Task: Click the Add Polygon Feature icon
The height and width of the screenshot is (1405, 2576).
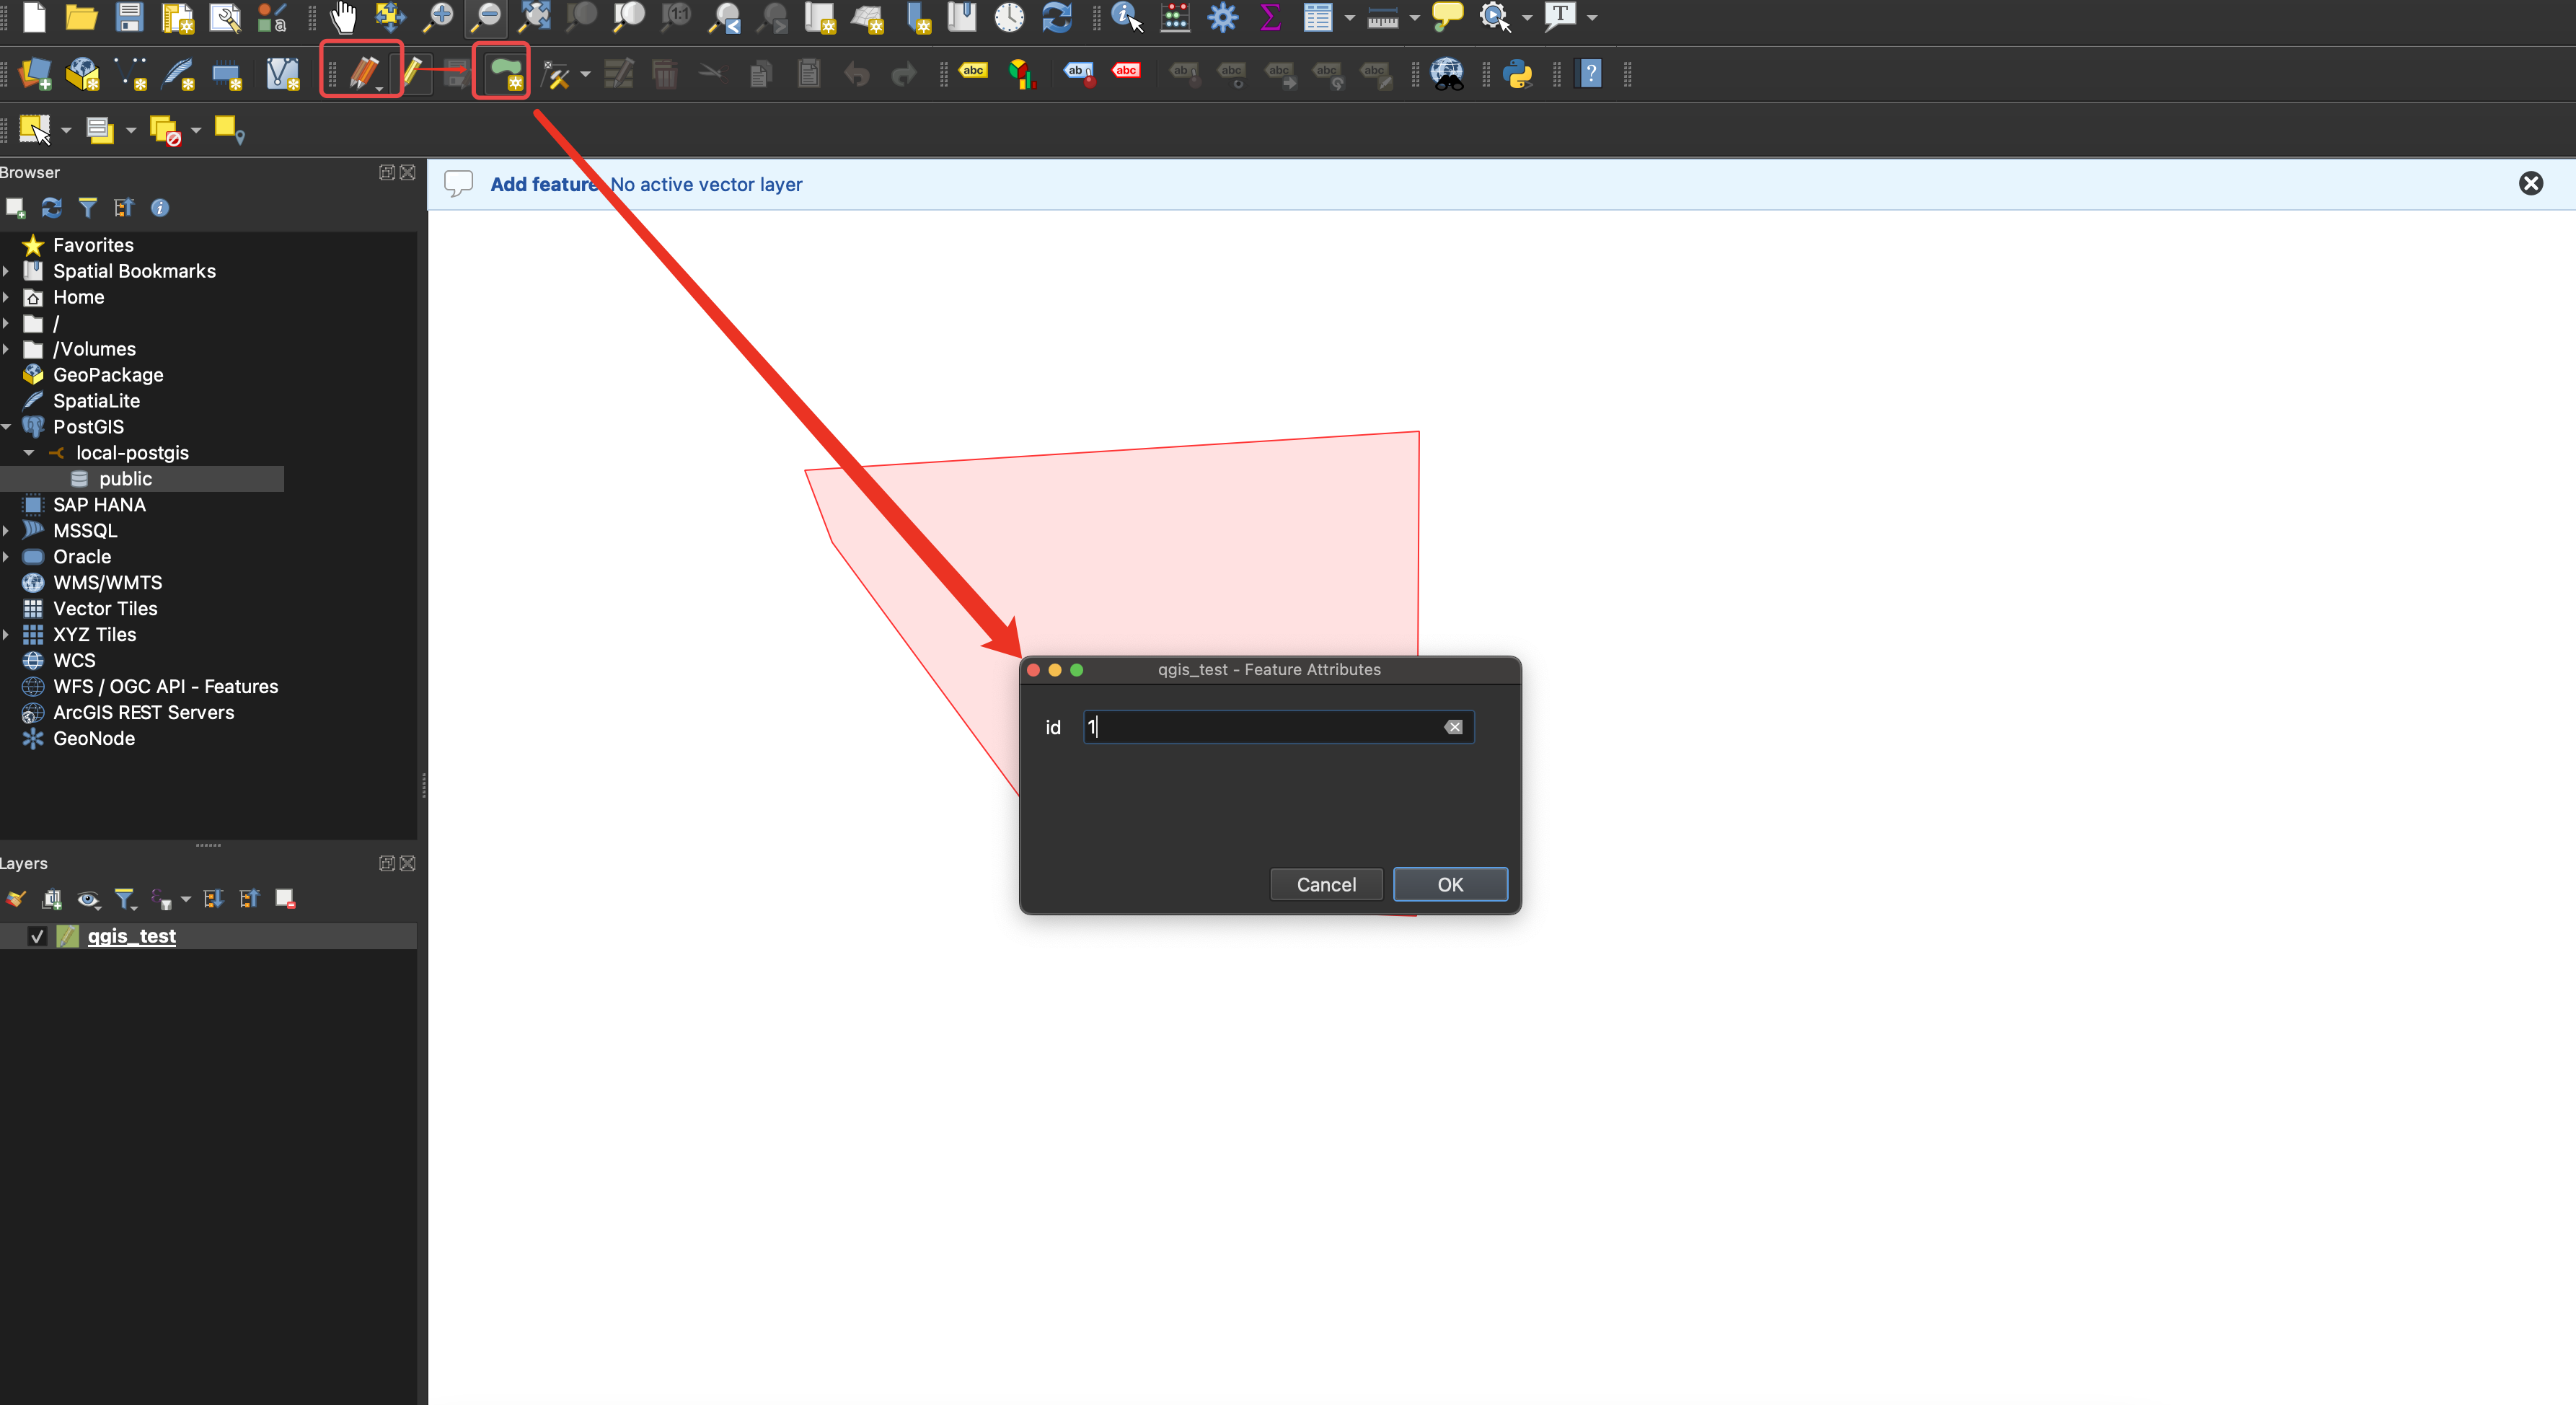Action: pyautogui.click(x=505, y=73)
